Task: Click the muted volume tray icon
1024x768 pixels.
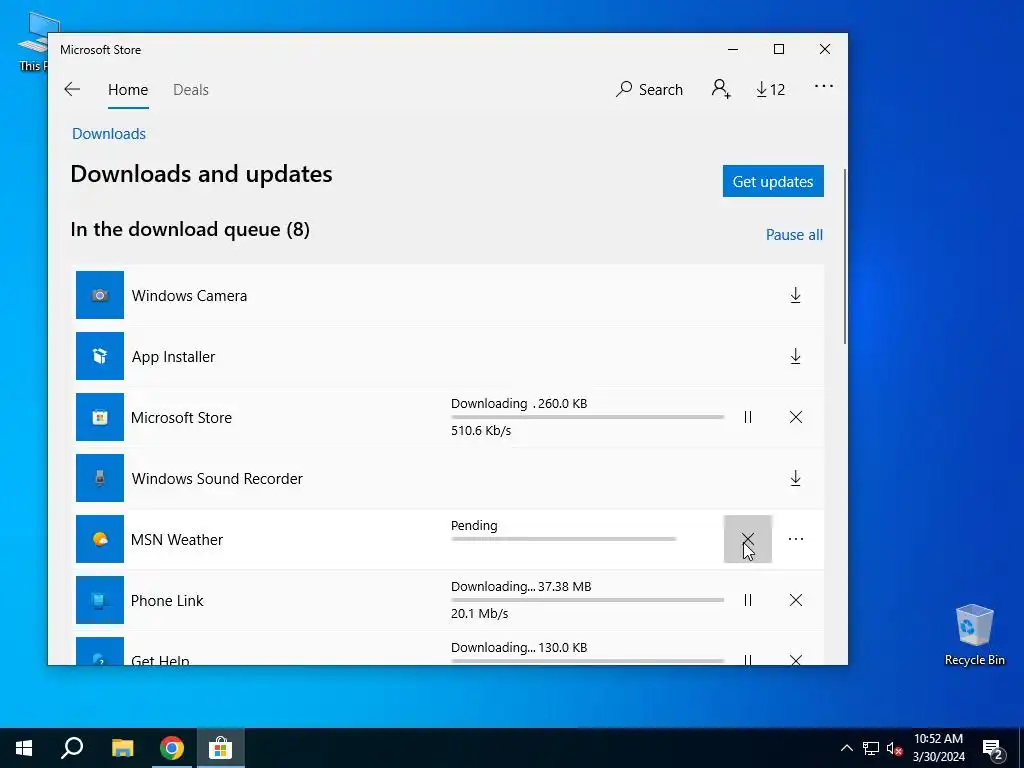Action: tap(894, 748)
